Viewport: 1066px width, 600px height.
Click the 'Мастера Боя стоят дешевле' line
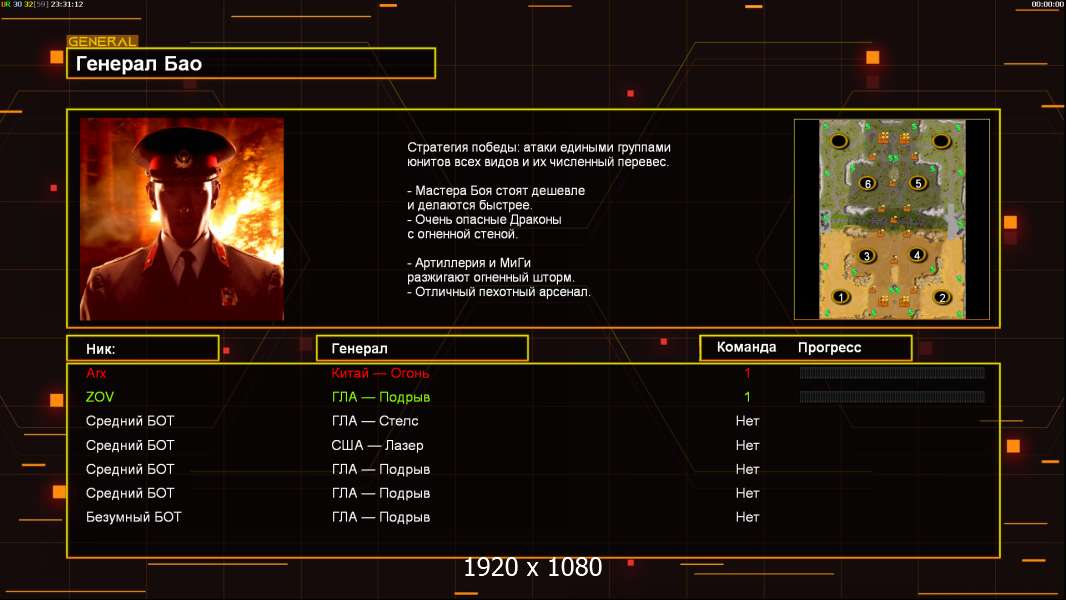click(x=496, y=190)
